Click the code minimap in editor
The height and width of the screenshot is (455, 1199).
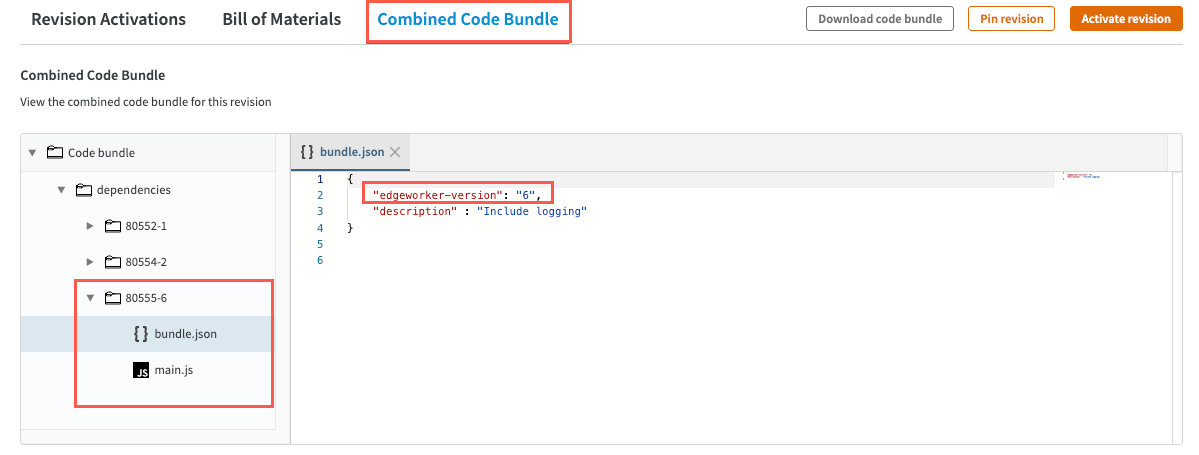(x=1083, y=176)
